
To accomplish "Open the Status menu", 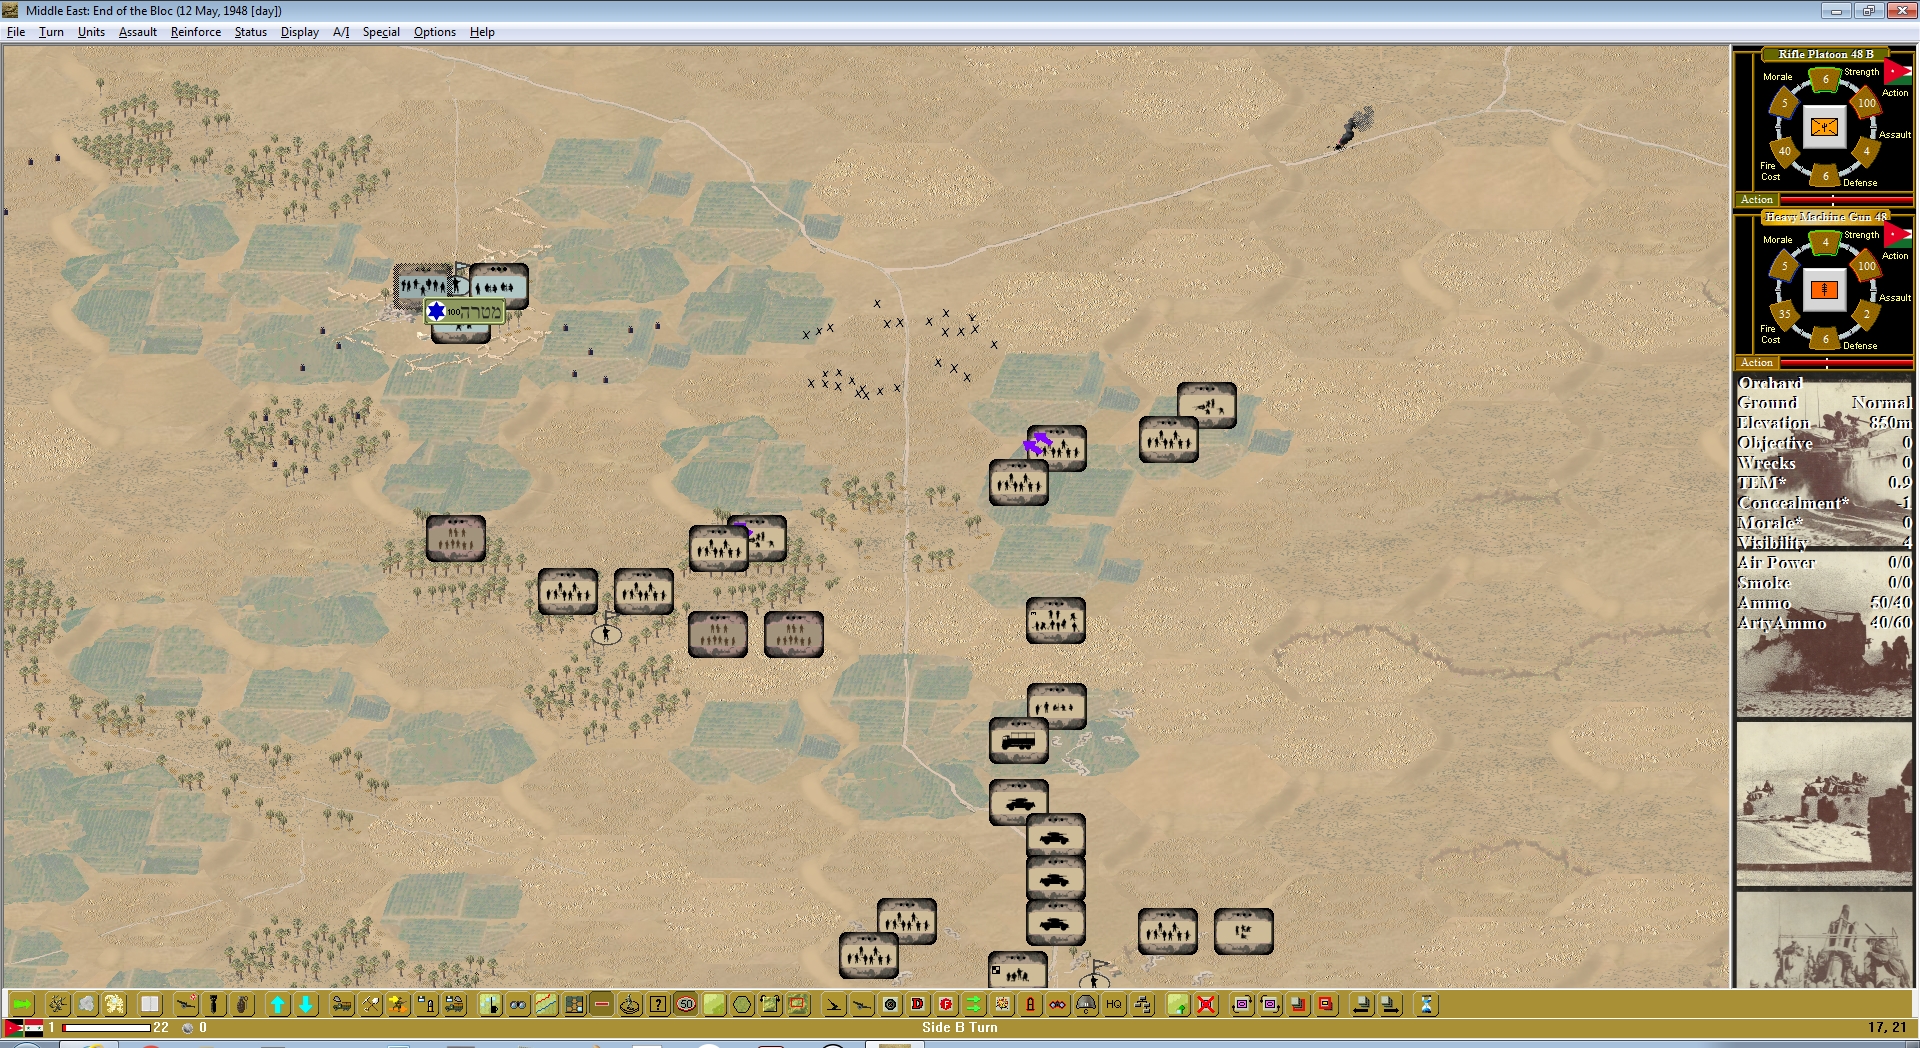I will (x=251, y=32).
